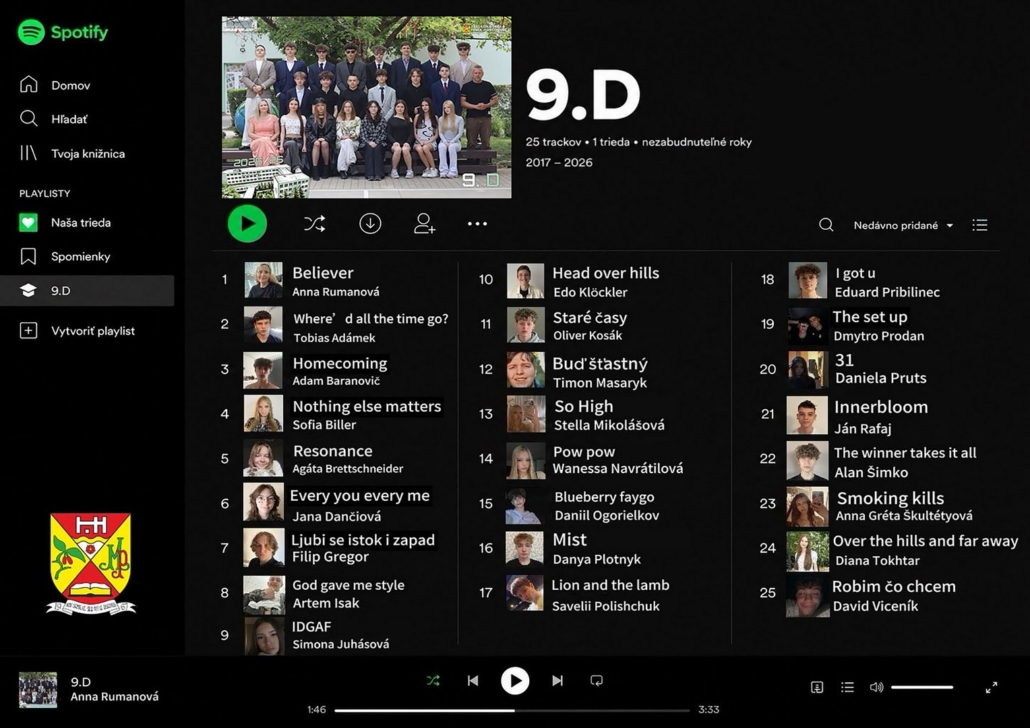Mute using the speaker volume icon
The height and width of the screenshot is (728, 1030).
pyautogui.click(x=876, y=687)
